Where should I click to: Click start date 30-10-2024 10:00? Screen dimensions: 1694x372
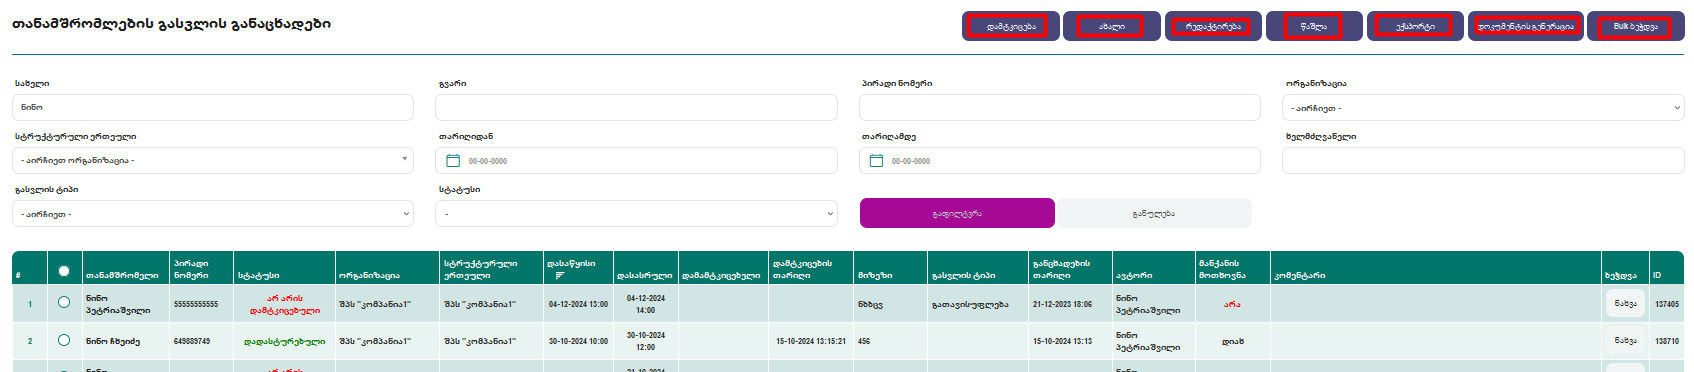coord(578,341)
